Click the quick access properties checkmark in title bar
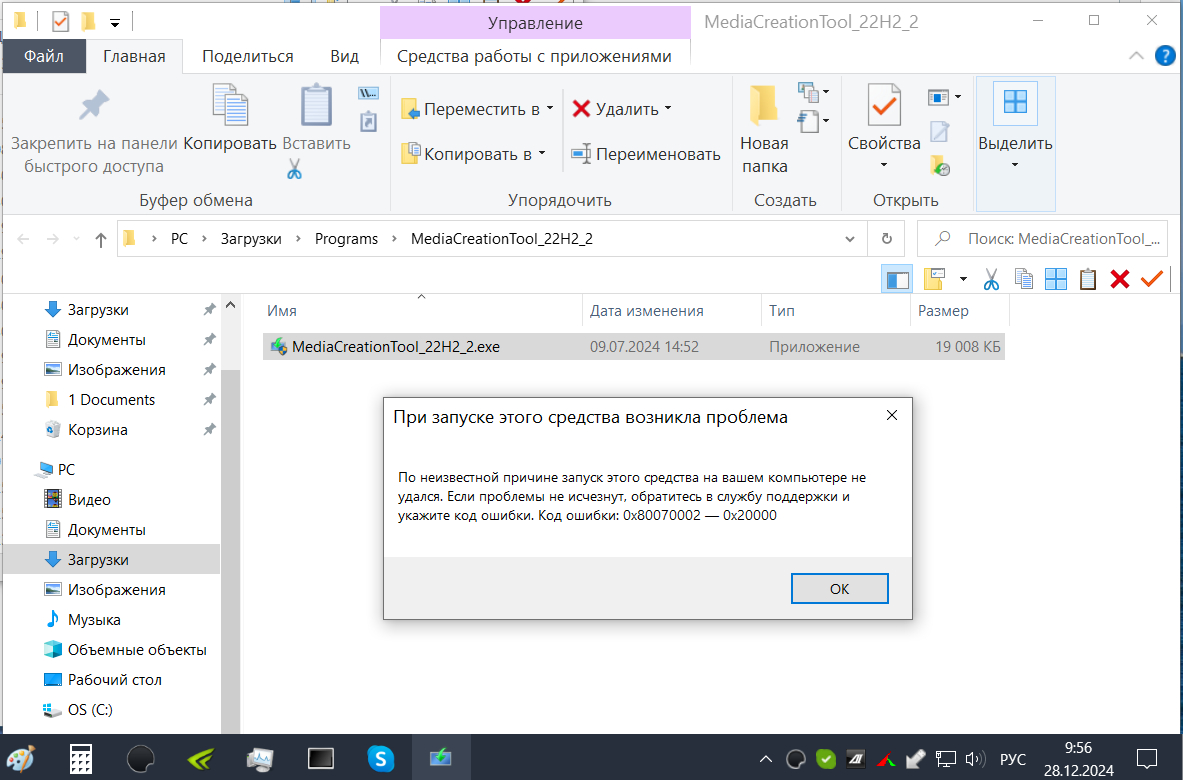The image size is (1183, 780). click(x=60, y=22)
